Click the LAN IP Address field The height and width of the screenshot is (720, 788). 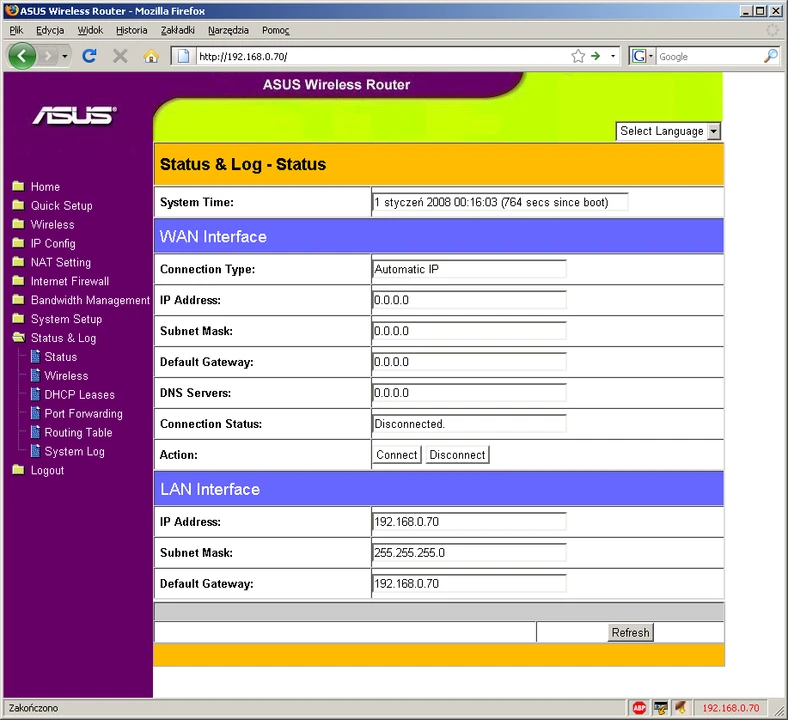click(x=468, y=522)
